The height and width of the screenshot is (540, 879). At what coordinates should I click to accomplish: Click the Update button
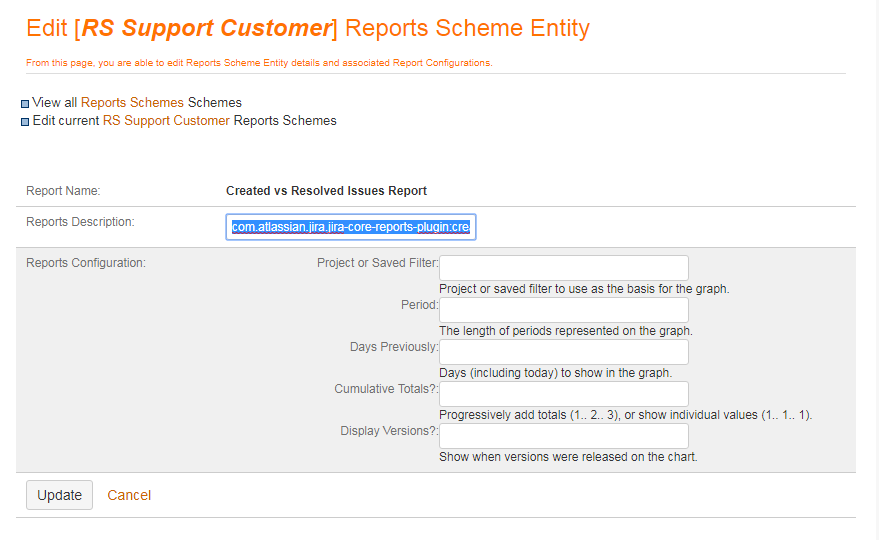59,495
